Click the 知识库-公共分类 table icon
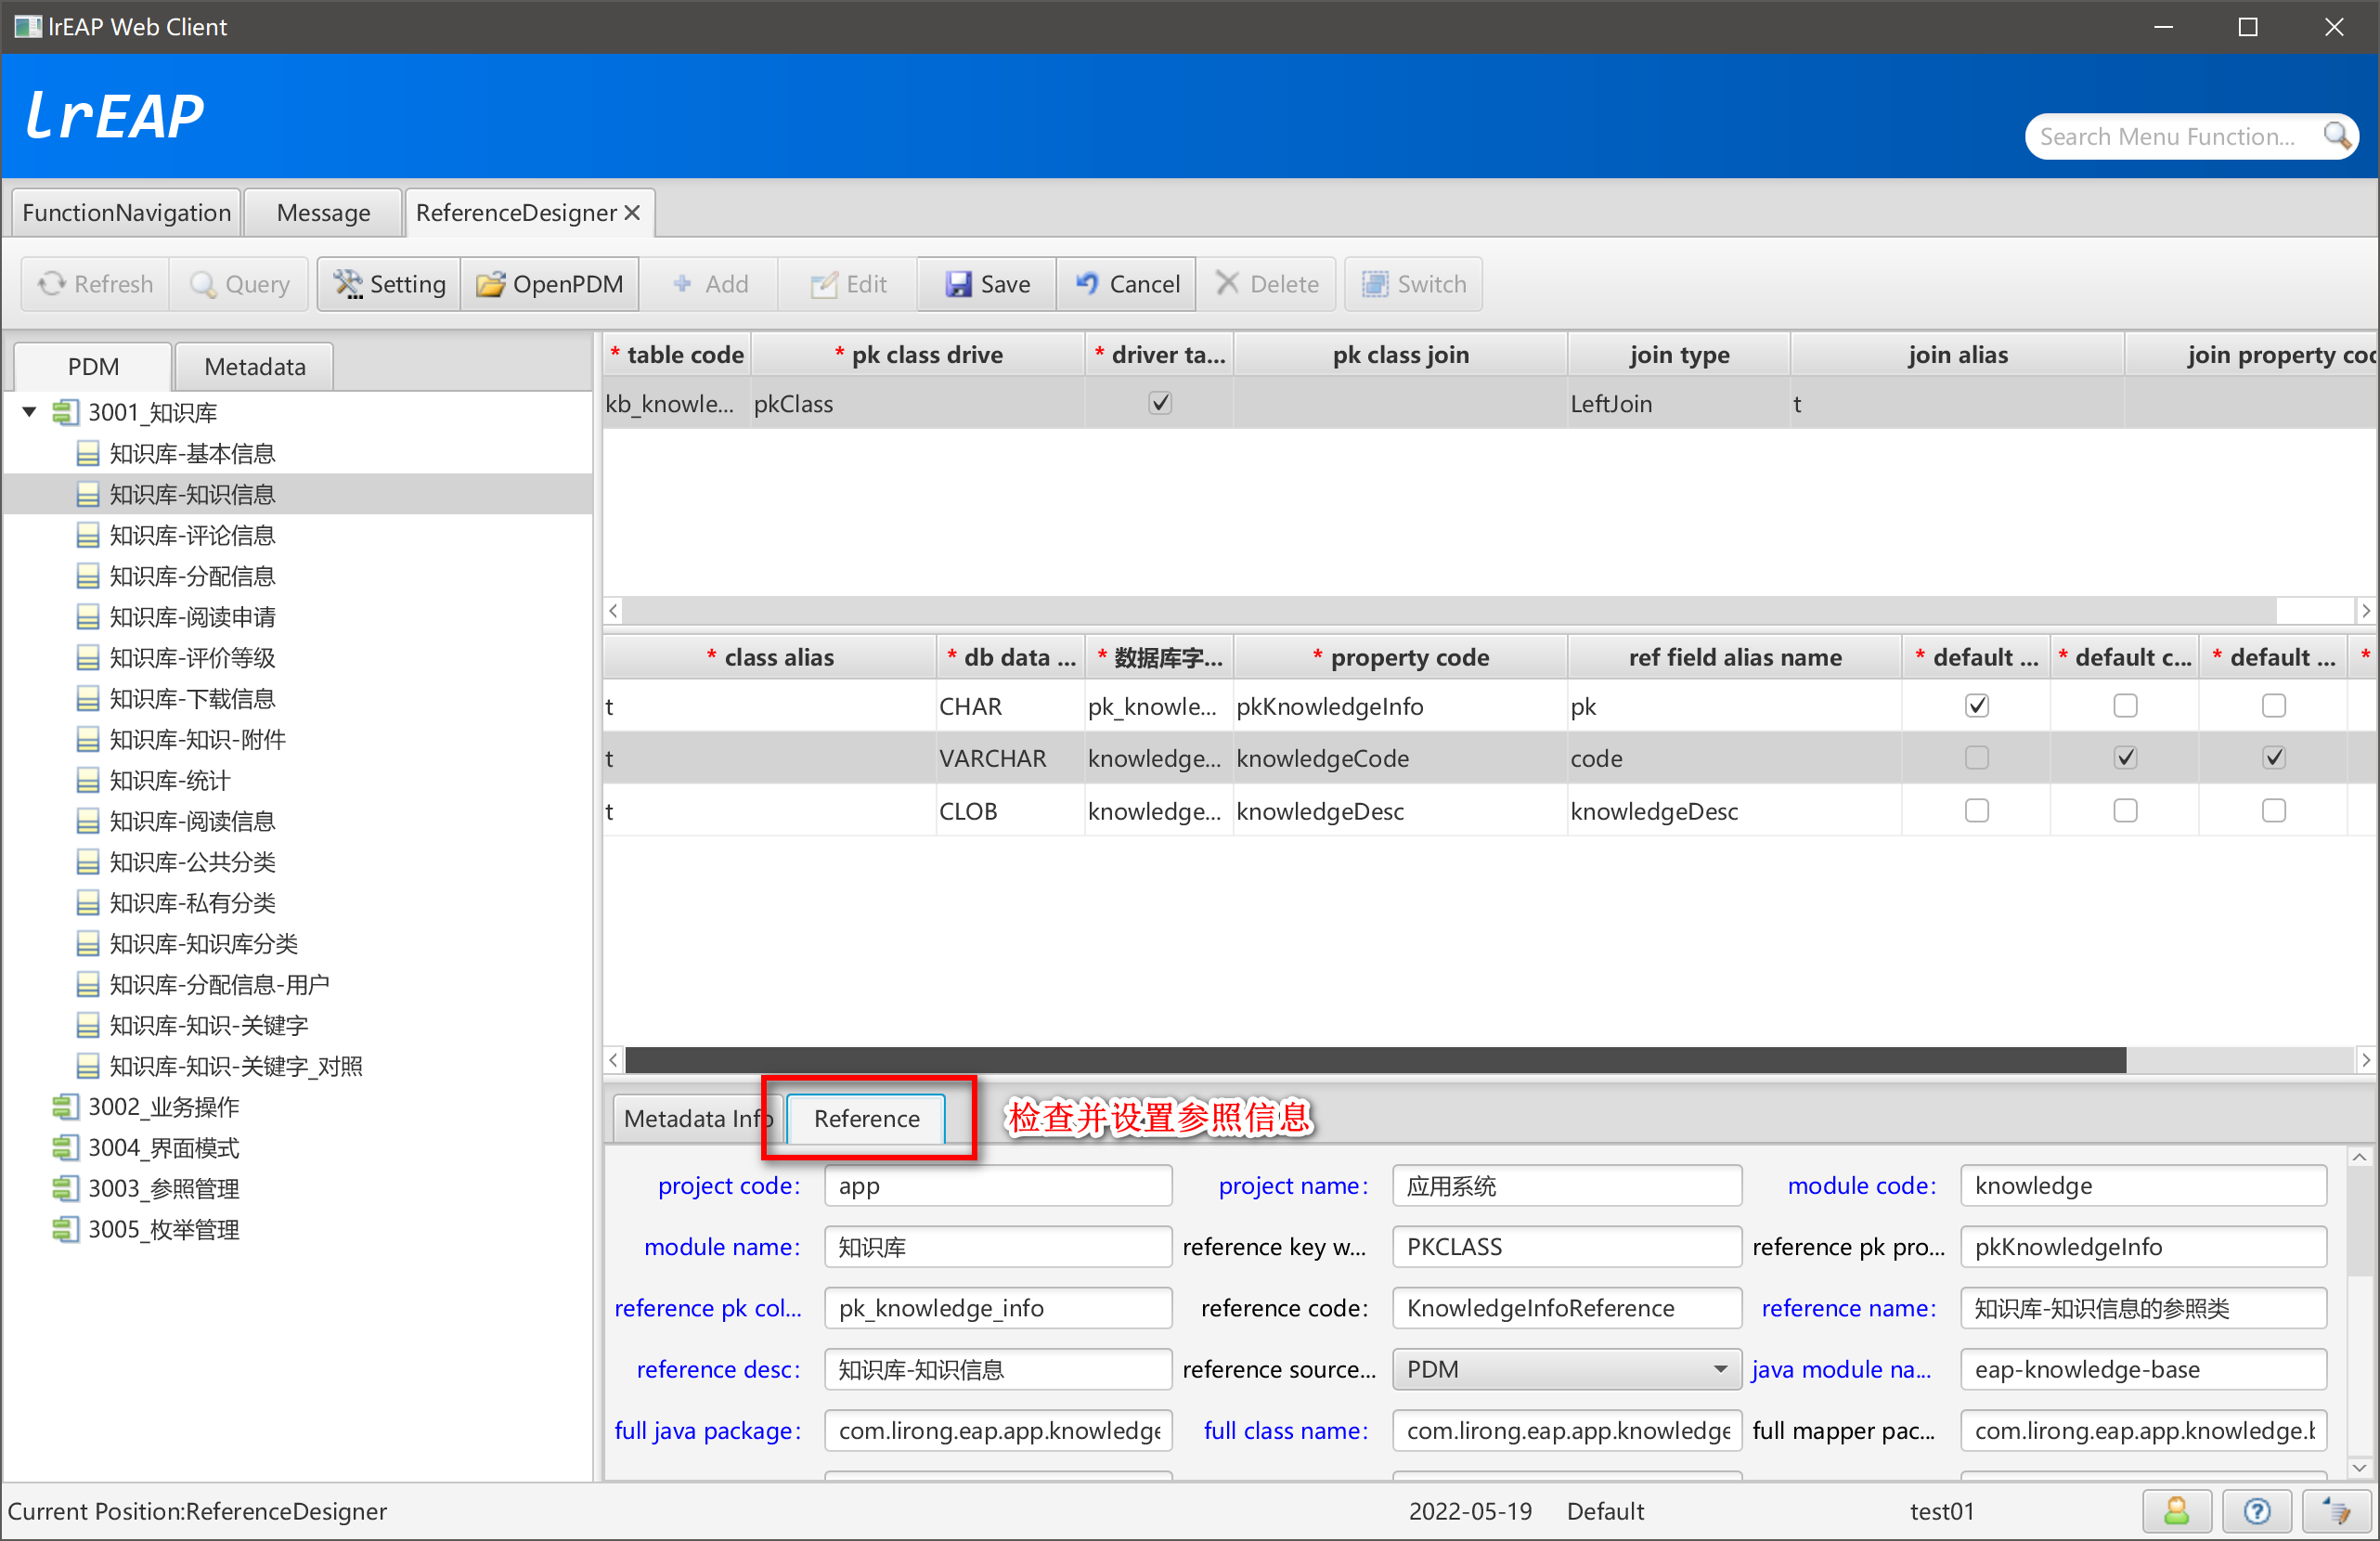 [x=88, y=863]
